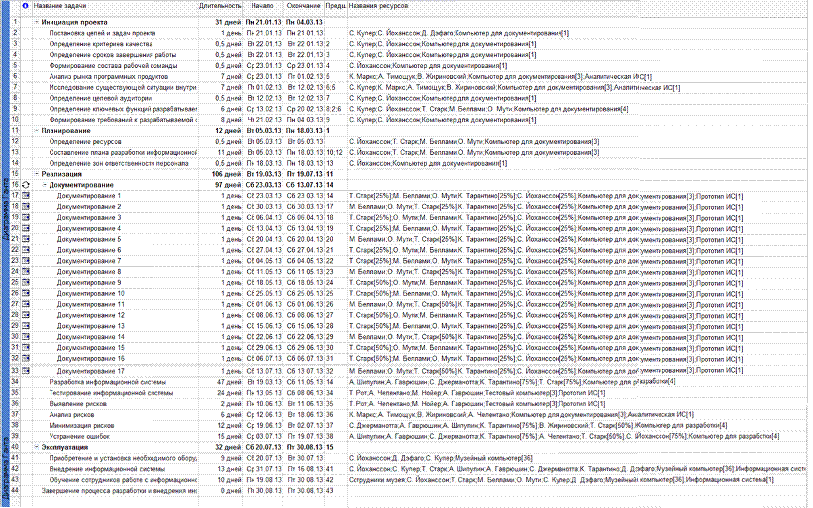Screen dimensions: 813x508
Task: Click the constraint icon for Документирование 7
Action: (x=26, y=261)
